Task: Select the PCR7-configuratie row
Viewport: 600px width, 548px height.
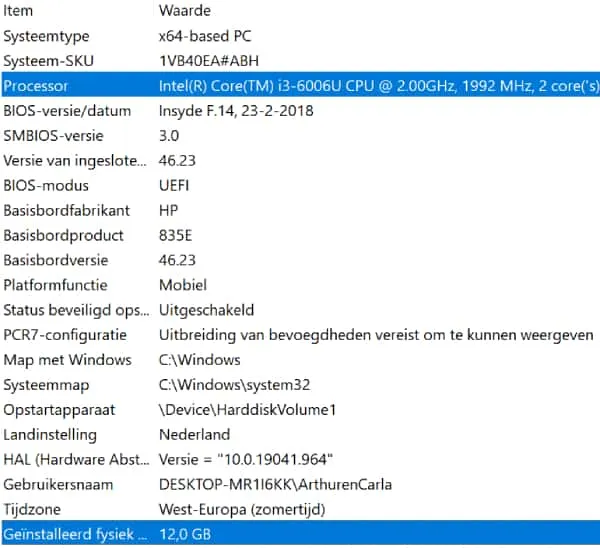Action: coord(65,335)
